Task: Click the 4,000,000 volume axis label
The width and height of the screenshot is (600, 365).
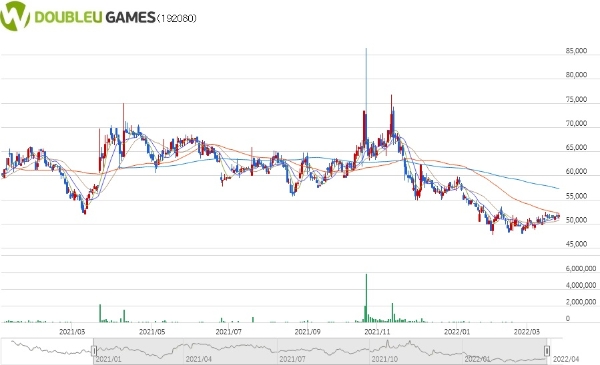Action: [x=581, y=285]
